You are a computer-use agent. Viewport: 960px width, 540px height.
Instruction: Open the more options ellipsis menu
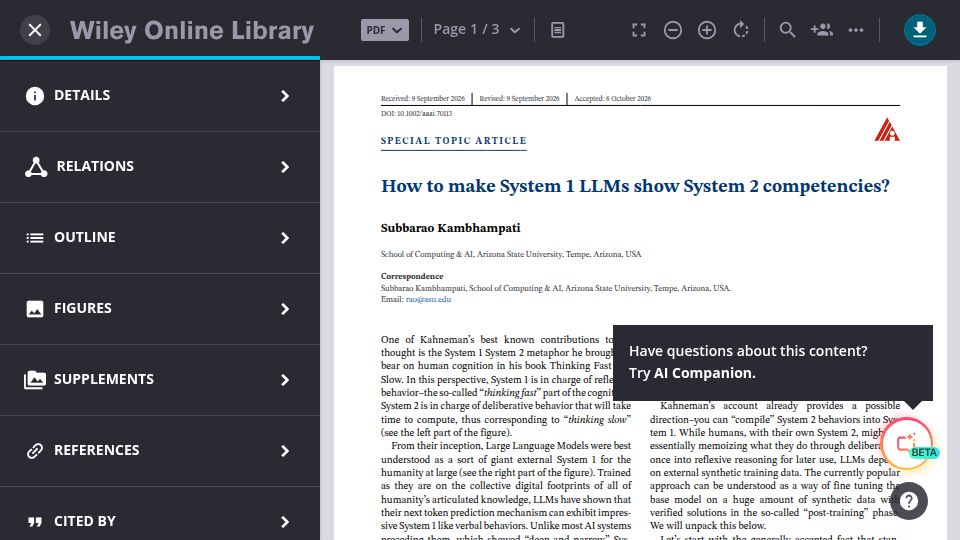856,30
